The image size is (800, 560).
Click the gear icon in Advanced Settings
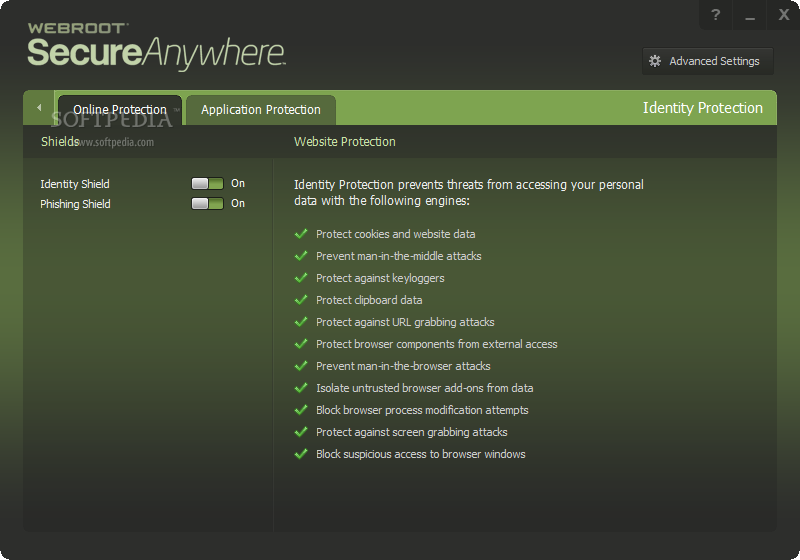[x=655, y=61]
